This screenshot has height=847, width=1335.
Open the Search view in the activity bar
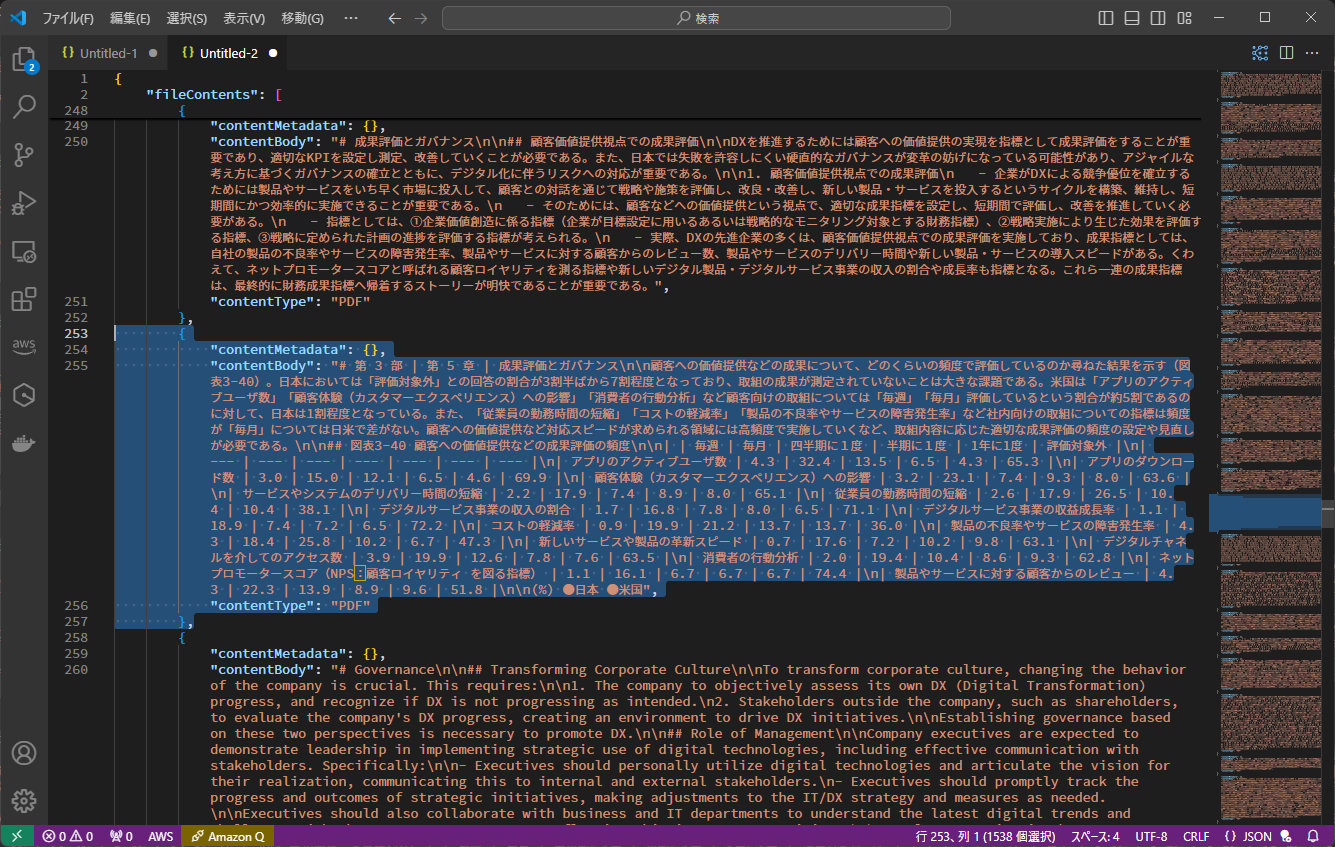click(24, 107)
